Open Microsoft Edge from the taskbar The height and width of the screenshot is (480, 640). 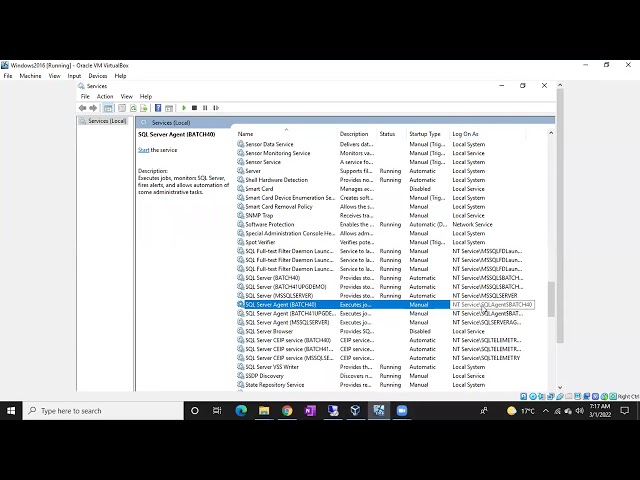point(241,411)
